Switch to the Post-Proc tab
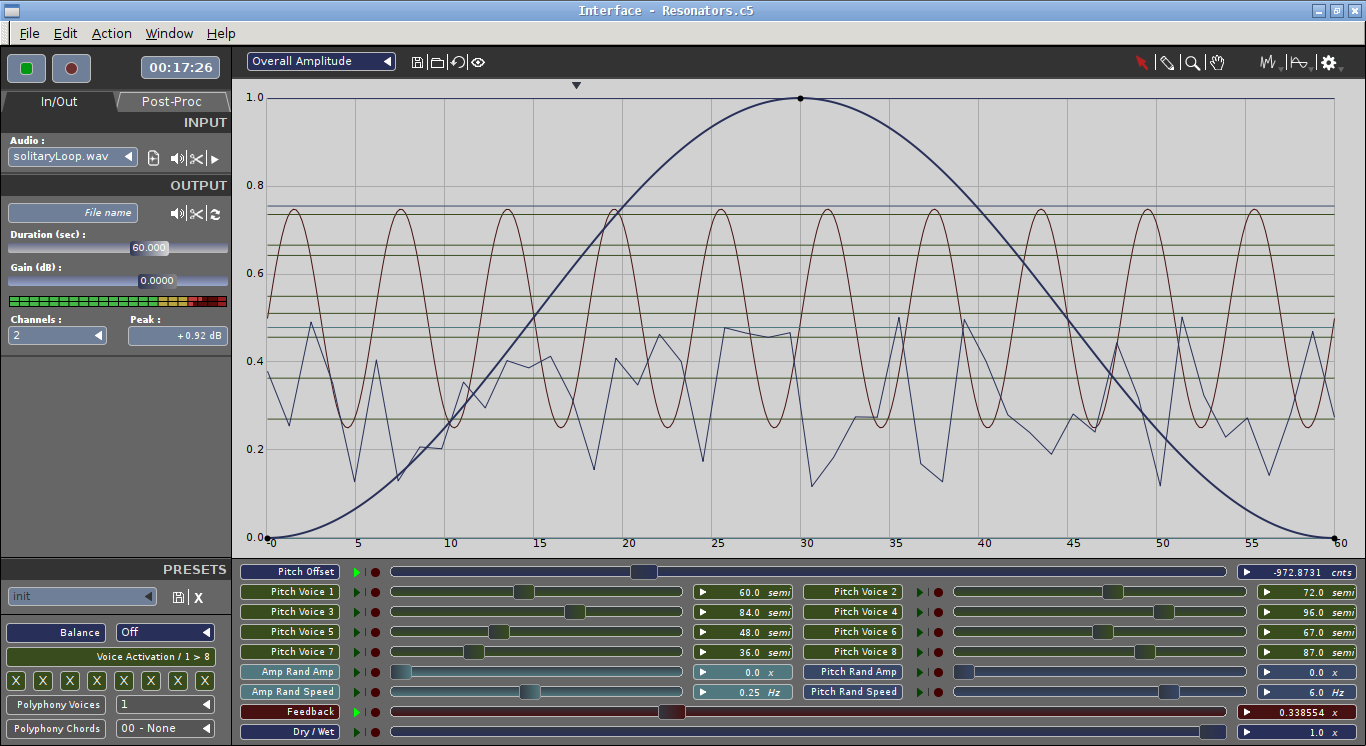The width and height of the screenshot is (1366, 746). [x=171, y=101]
